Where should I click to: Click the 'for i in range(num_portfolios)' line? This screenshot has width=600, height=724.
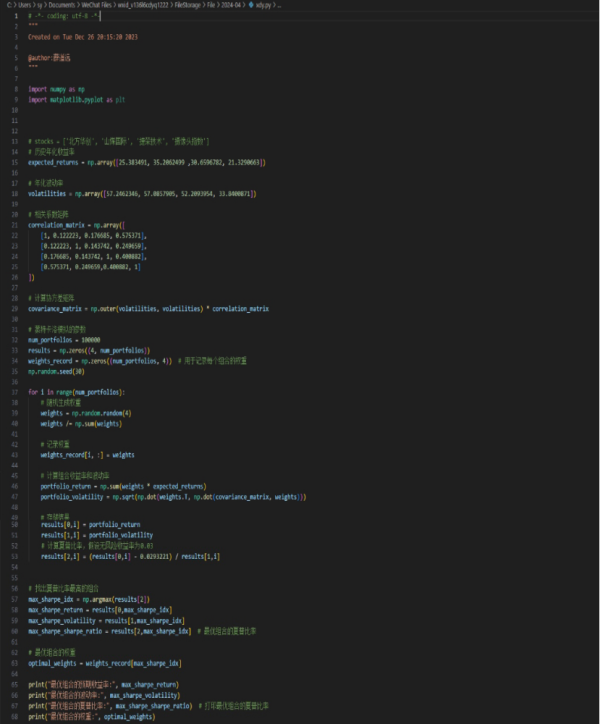click(x=76, y=391)
